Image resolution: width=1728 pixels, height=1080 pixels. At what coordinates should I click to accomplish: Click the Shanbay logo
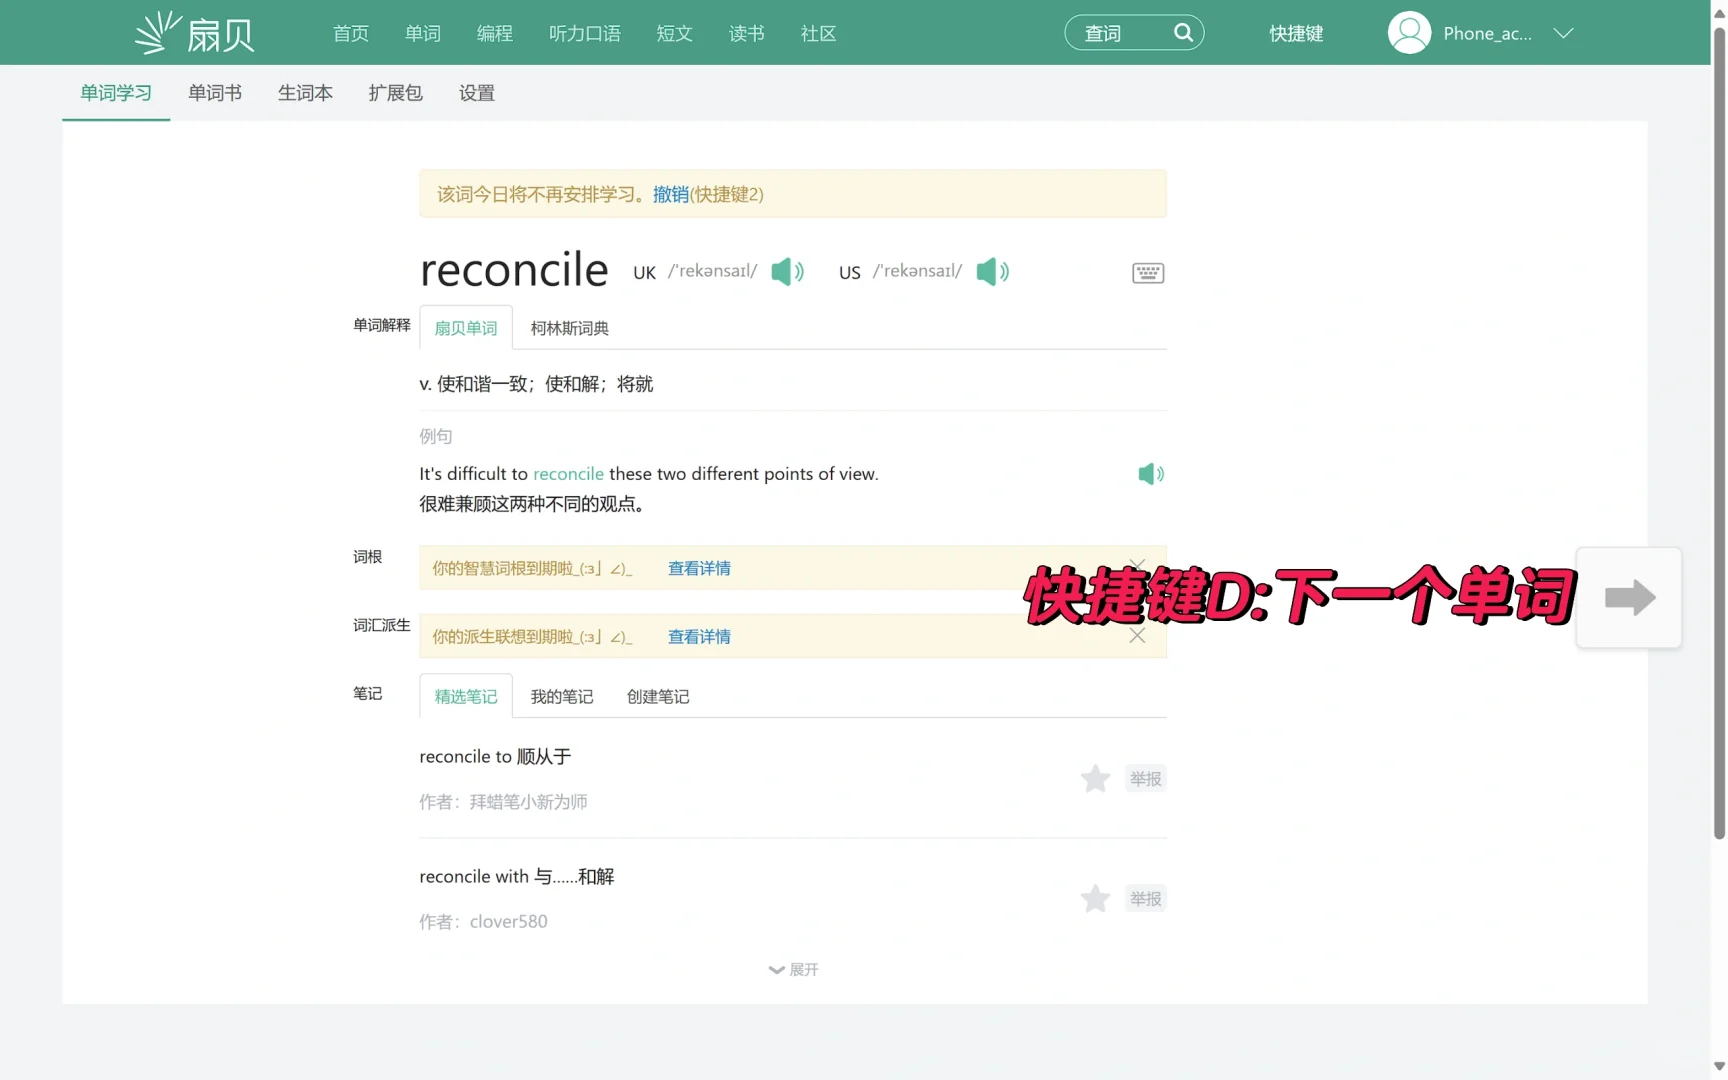click(192, 32)
